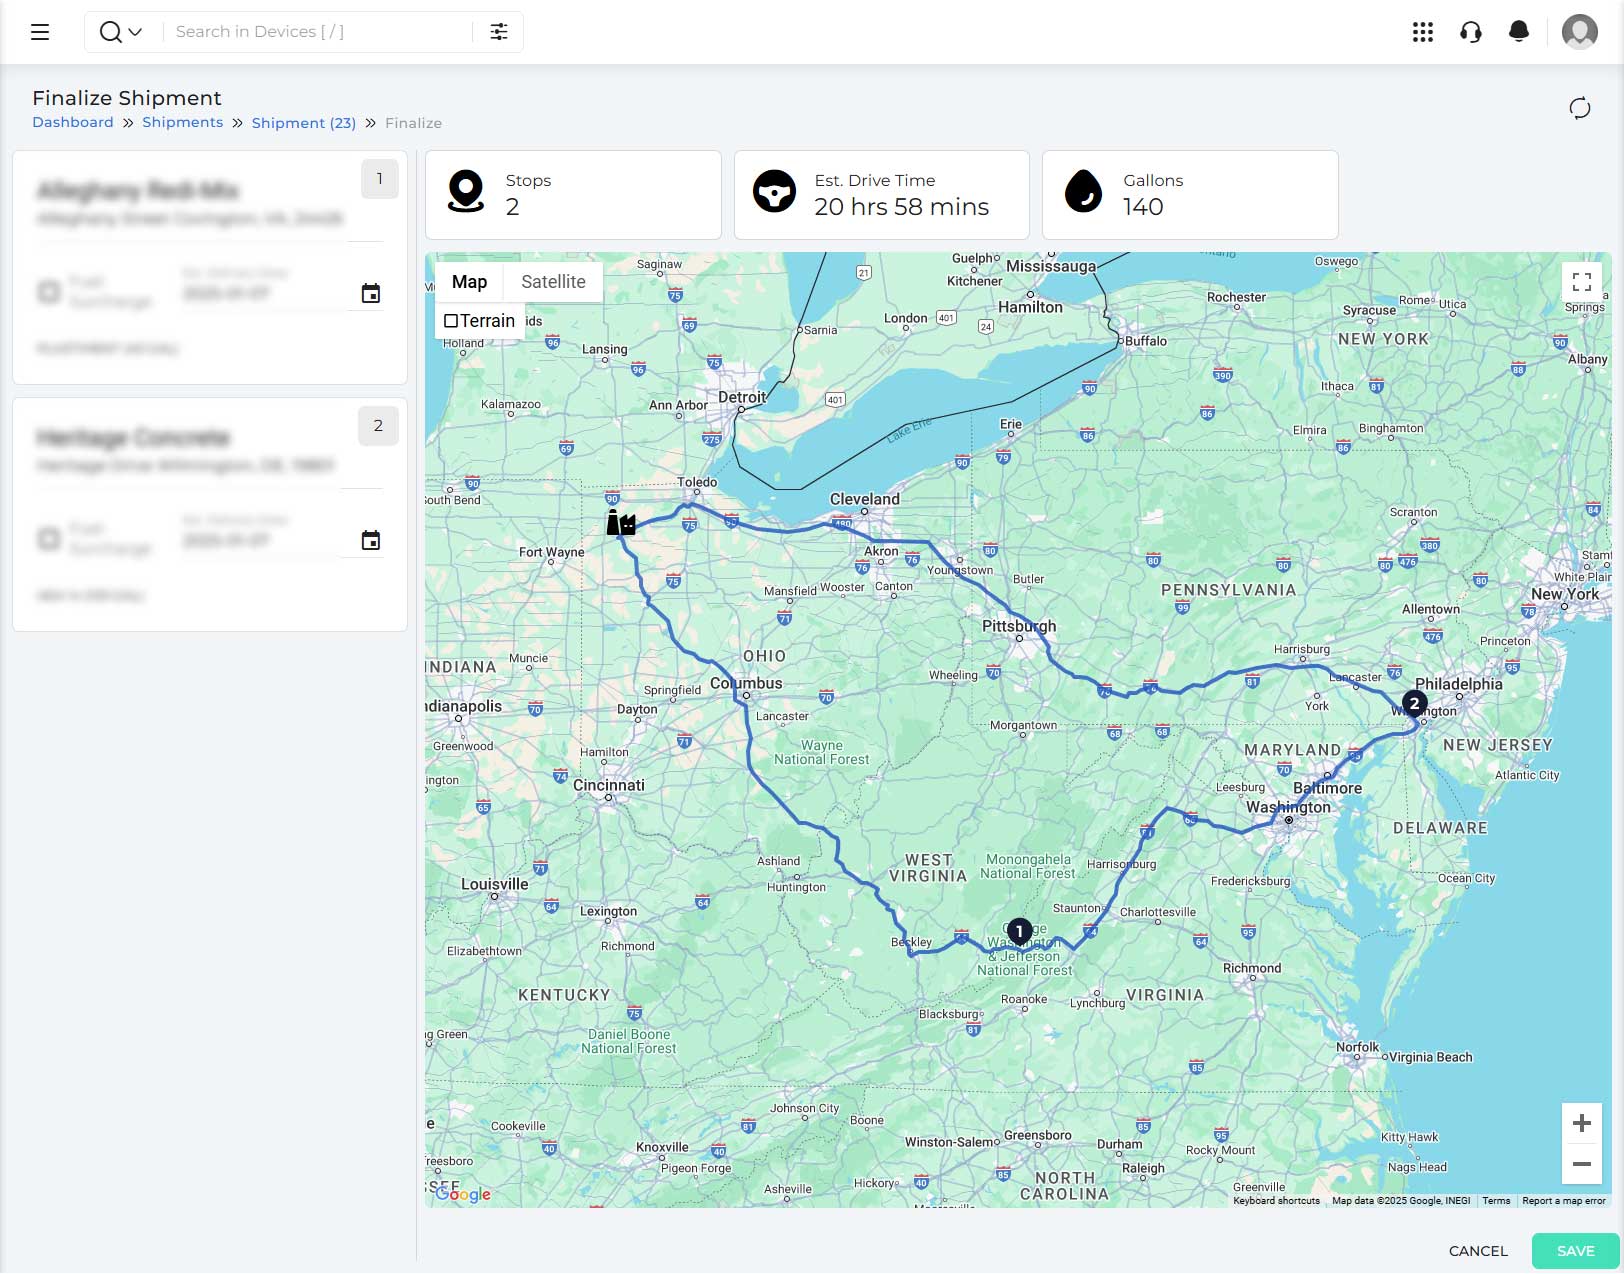1624x1274 pixels.
Task: Open the user profile avatar
Action: click(1579, 32)
